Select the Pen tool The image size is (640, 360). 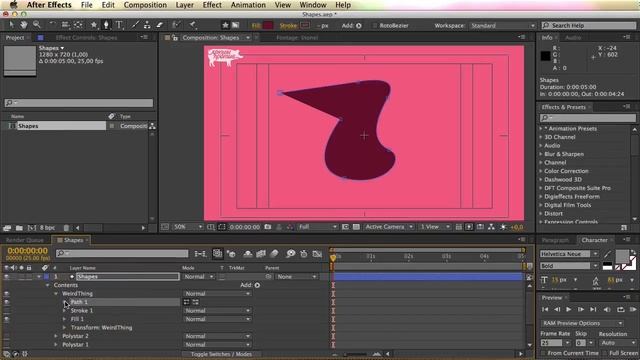(106, 25)
